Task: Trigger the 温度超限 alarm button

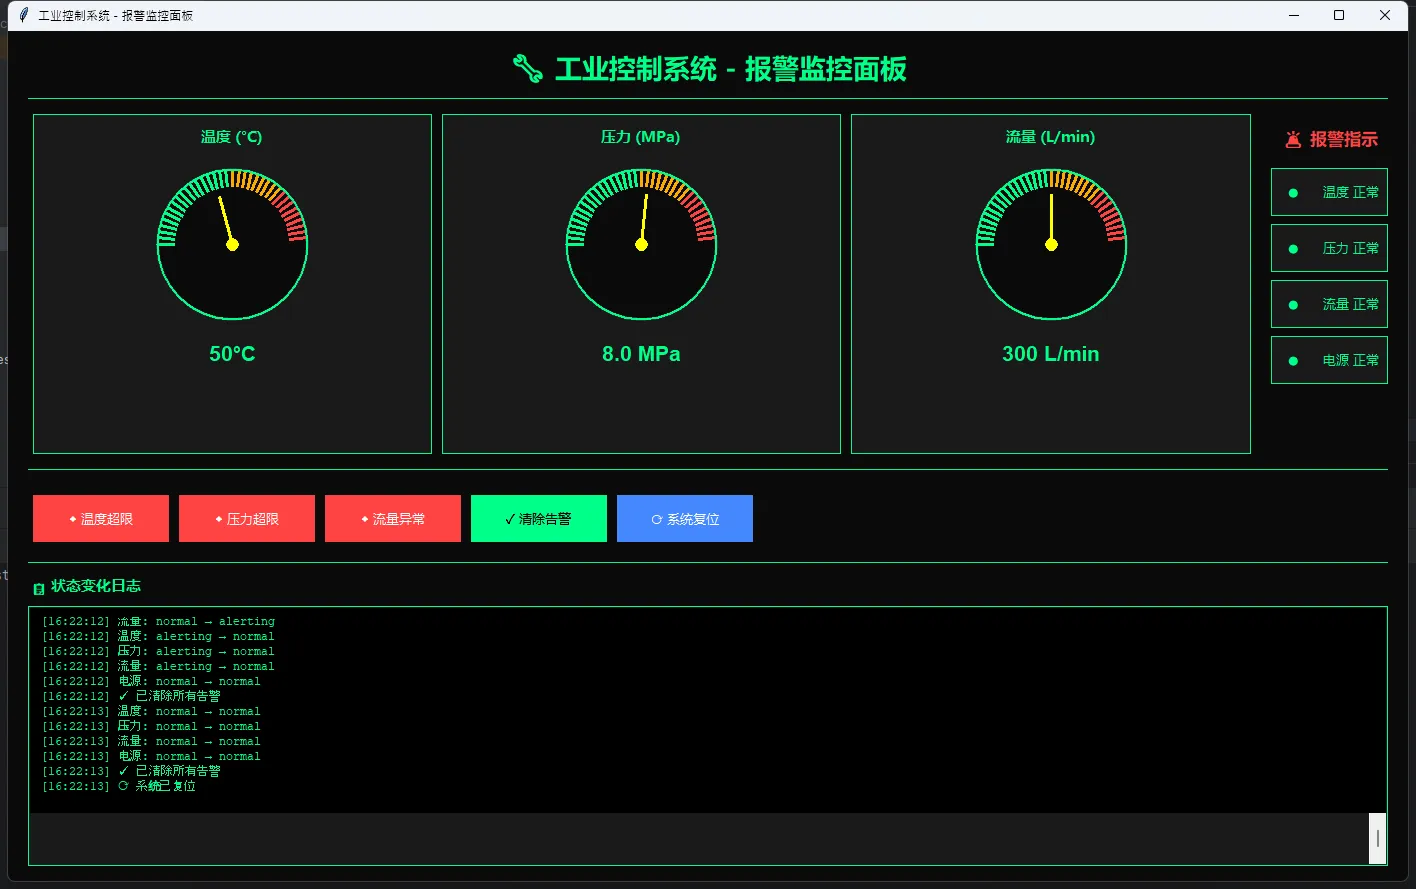Action: coord(101,519)
